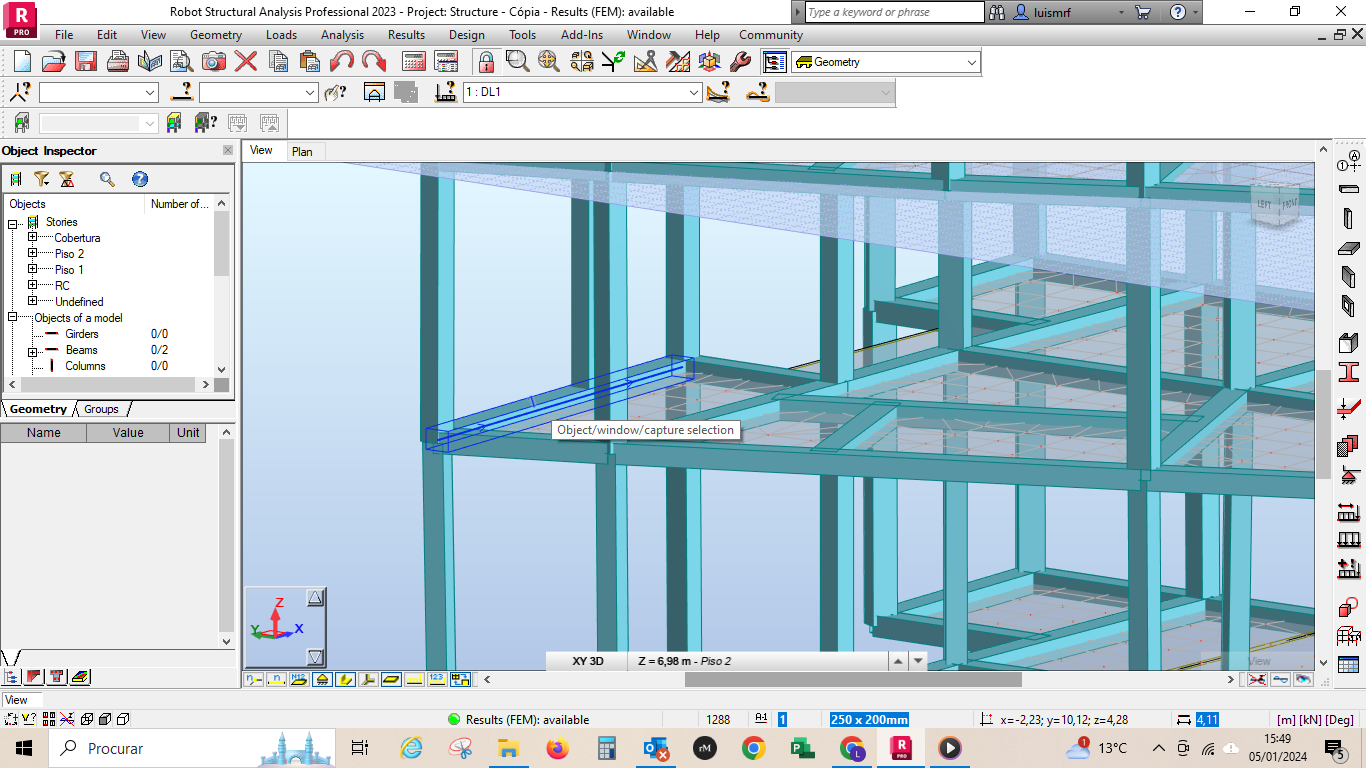
Task: Click the red X Delete icon
Action: [246, 61]
